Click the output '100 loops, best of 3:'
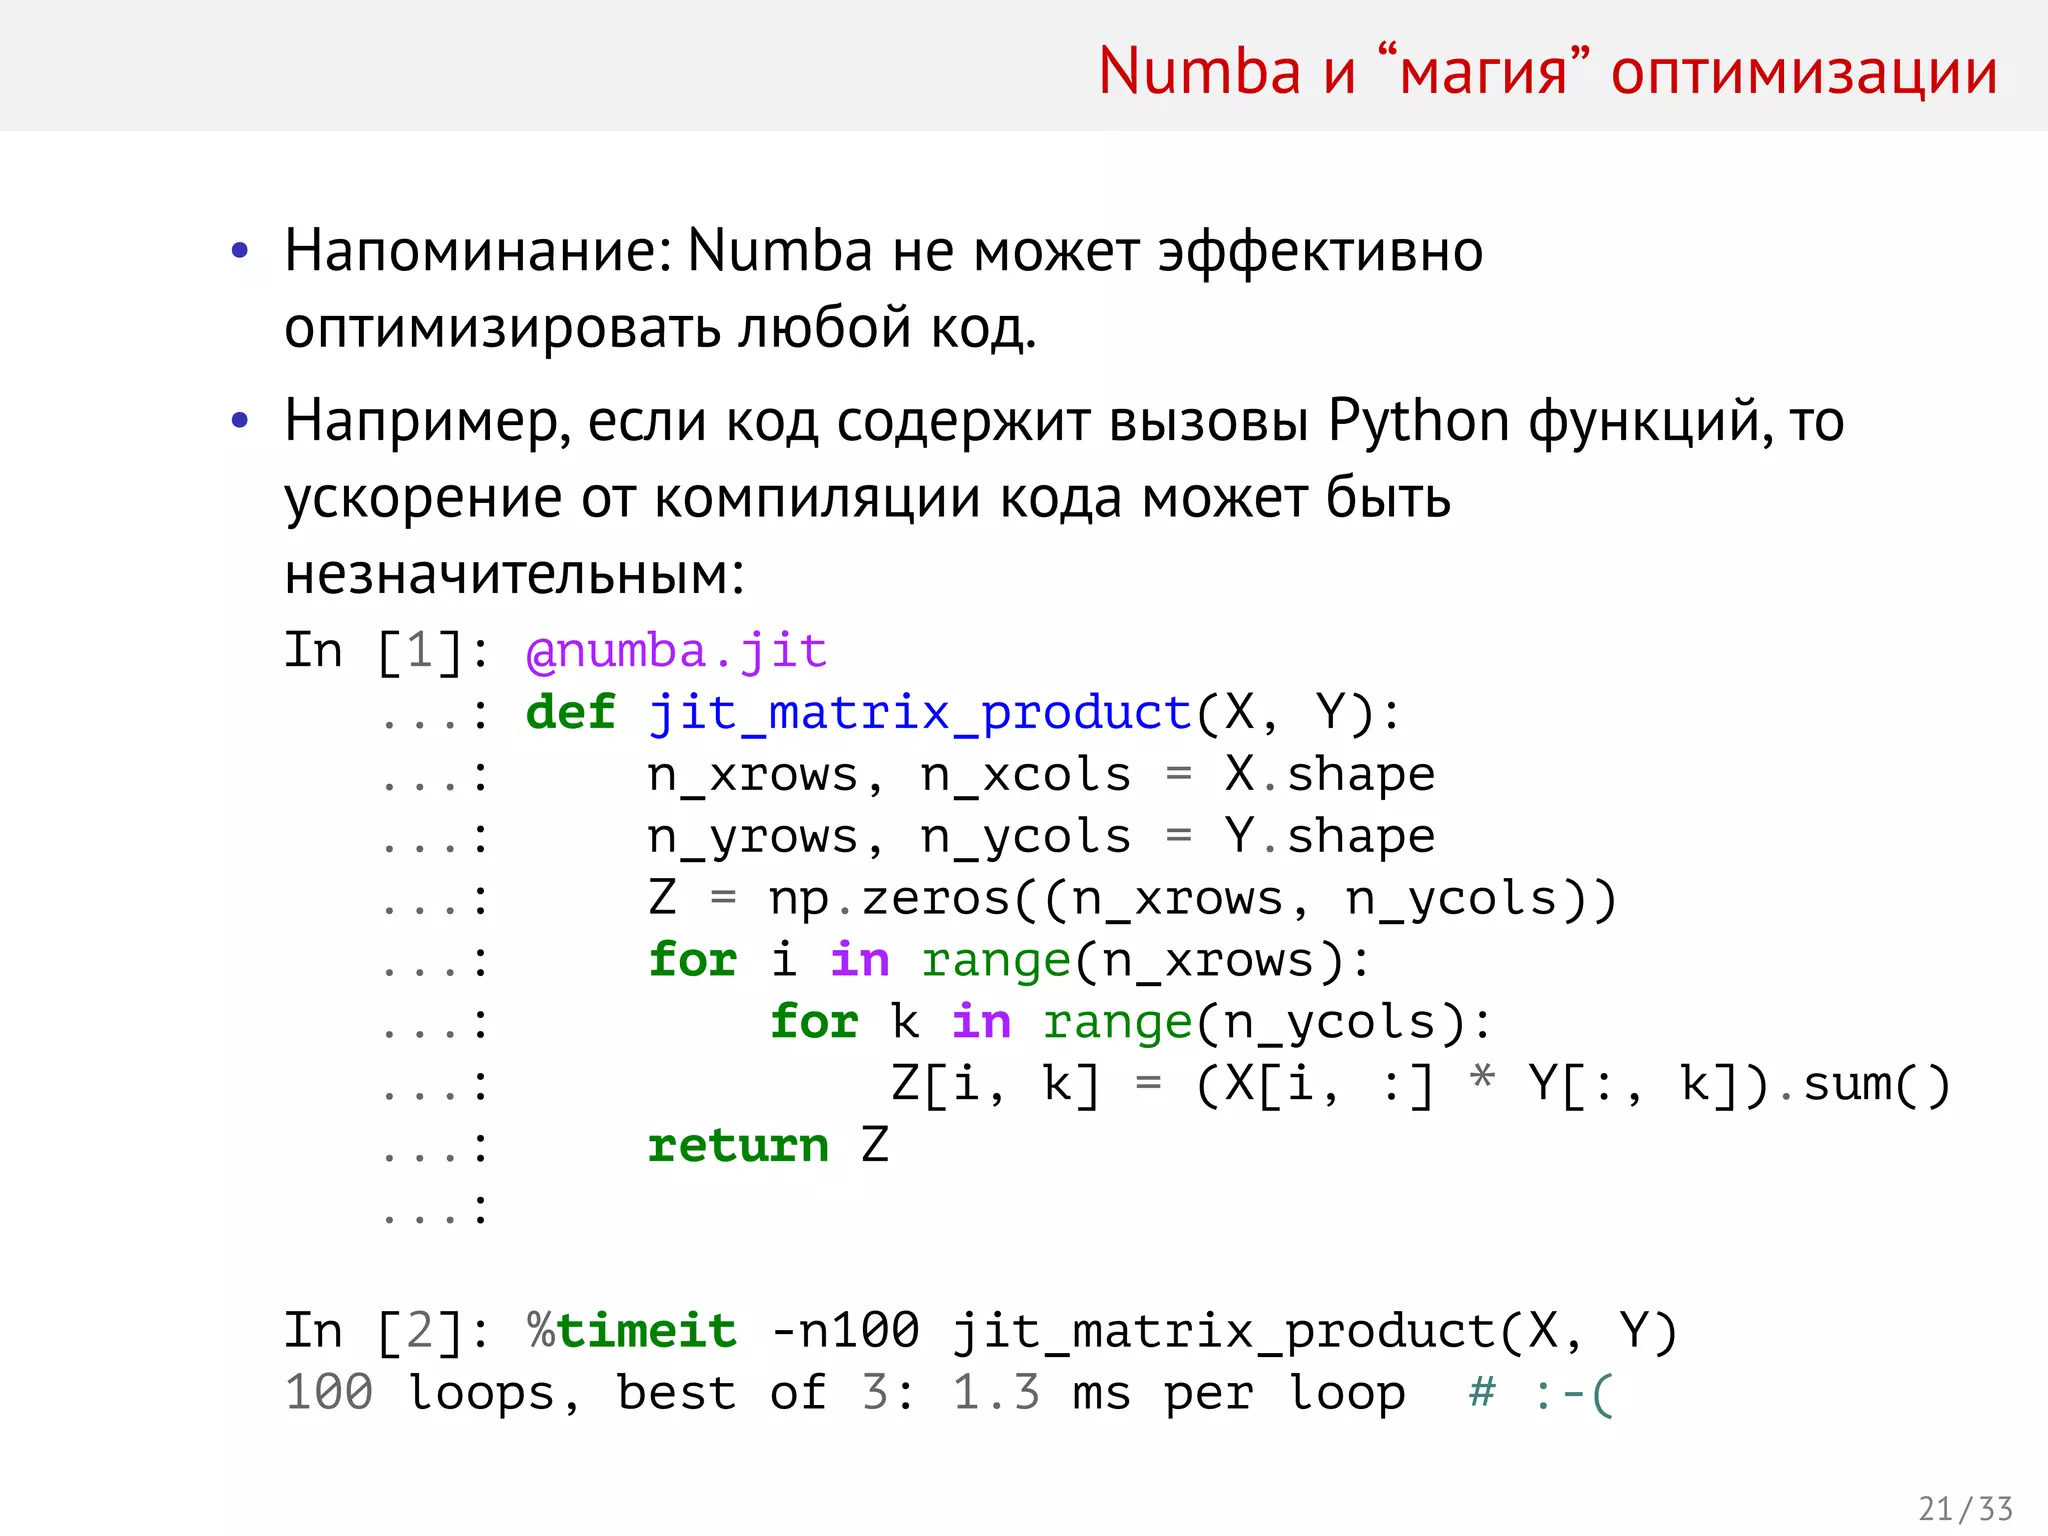2048x1536 pixels. [x=599, y=1394]
